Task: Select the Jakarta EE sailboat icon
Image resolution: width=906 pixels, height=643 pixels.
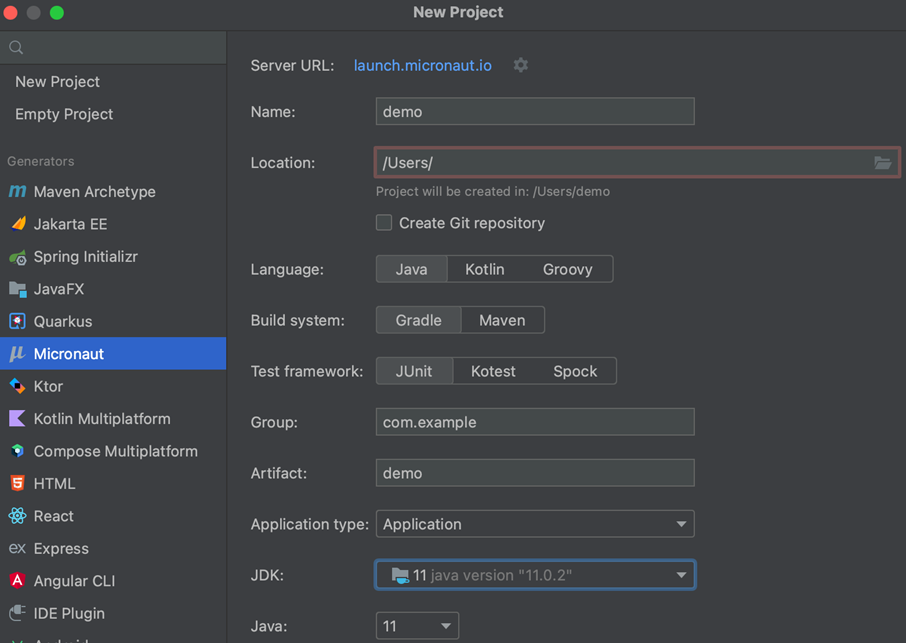Action: pyautogui.click(x=17, y=224)
